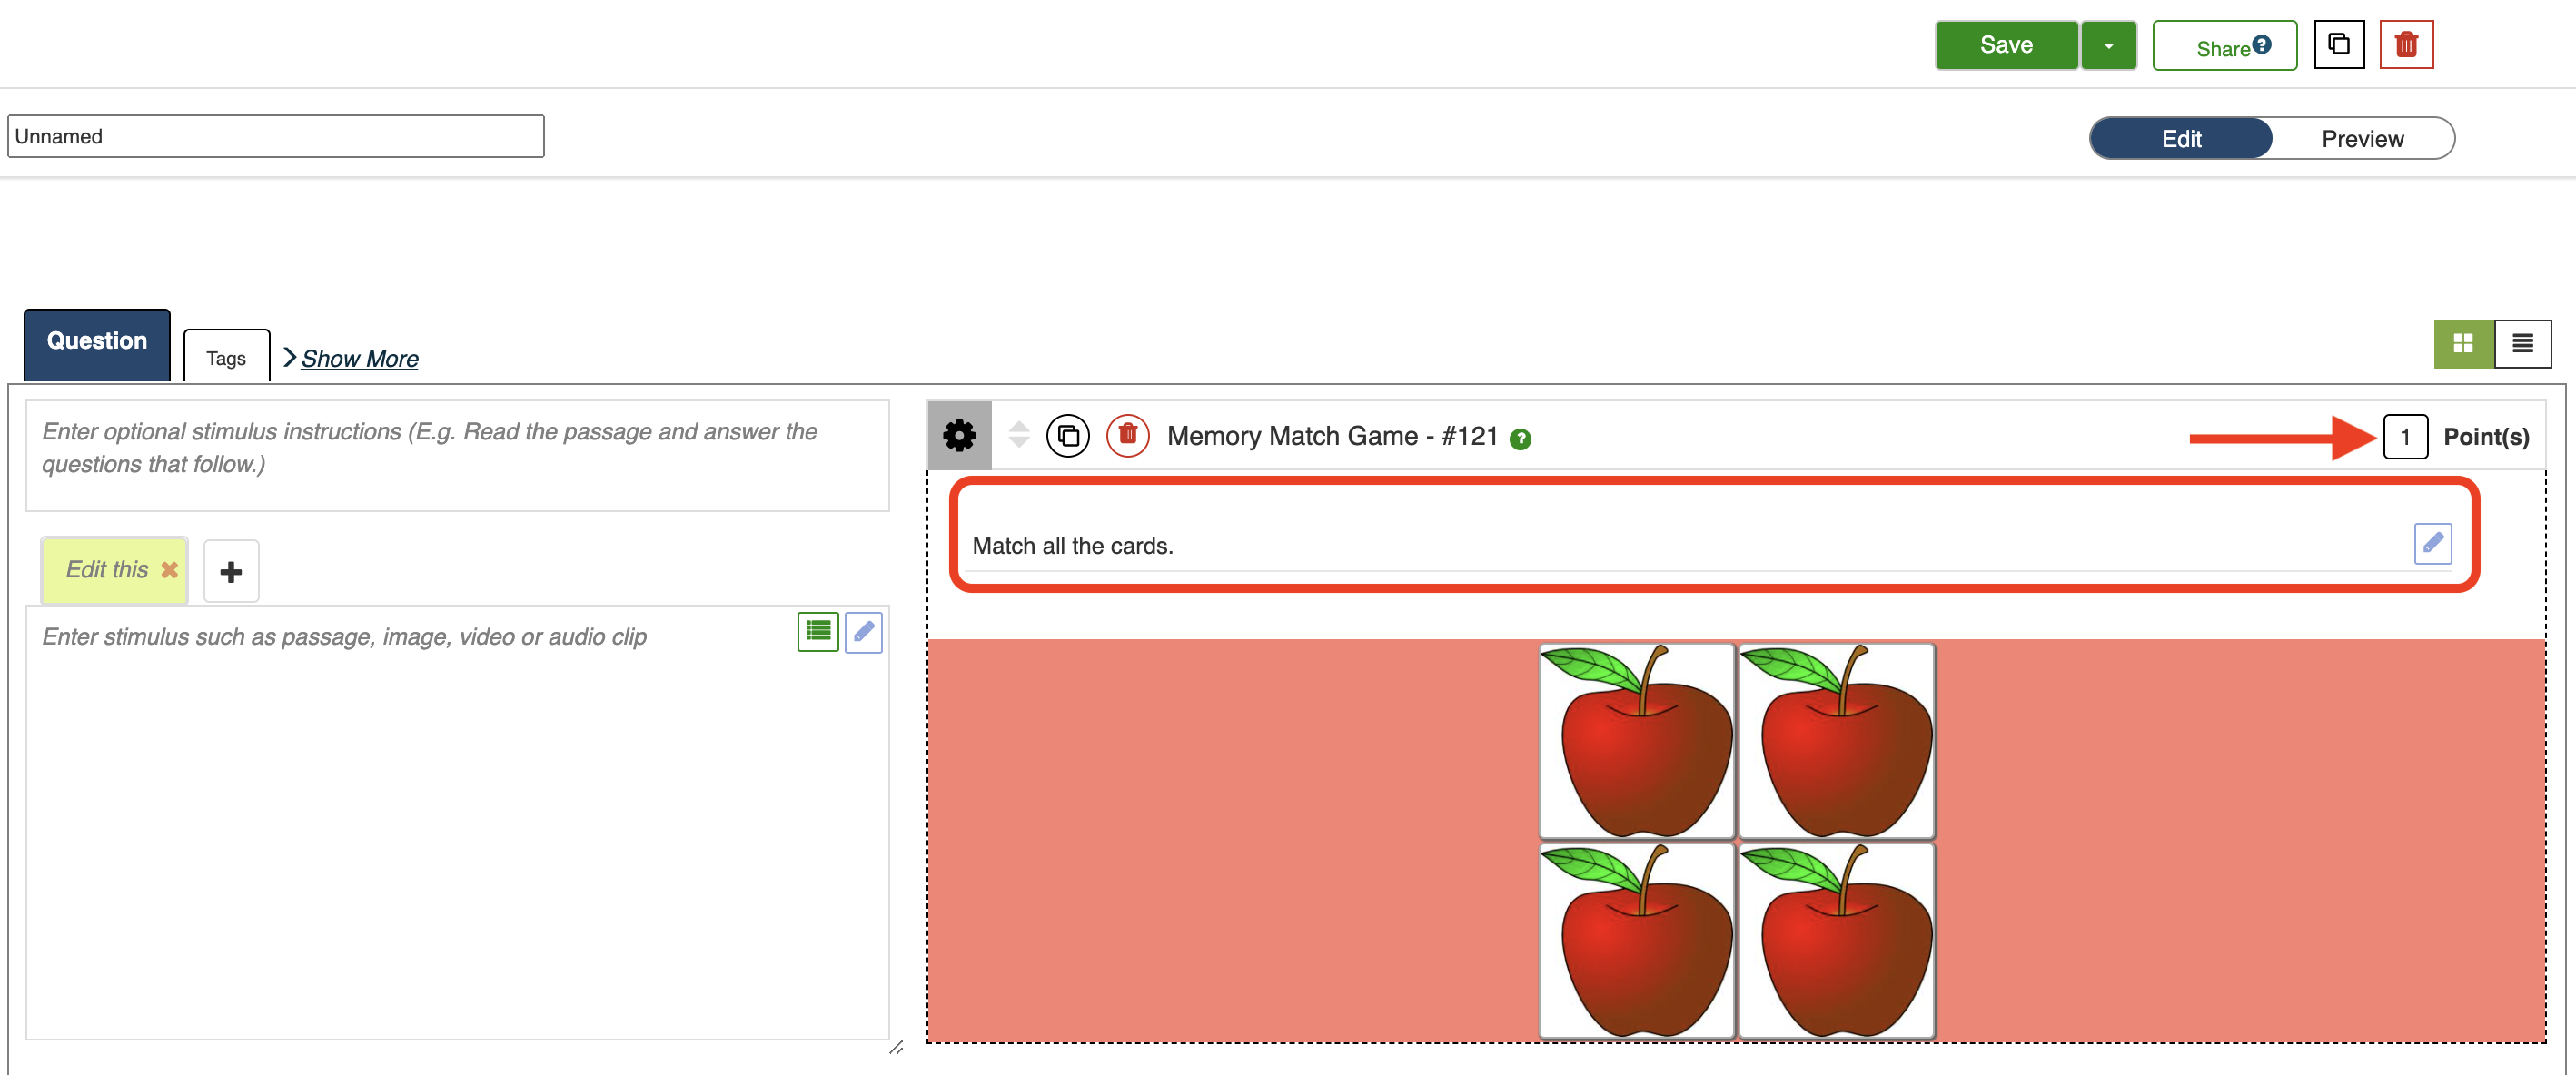
Task: Switch to Edit mode
Action: (2180, 139)
